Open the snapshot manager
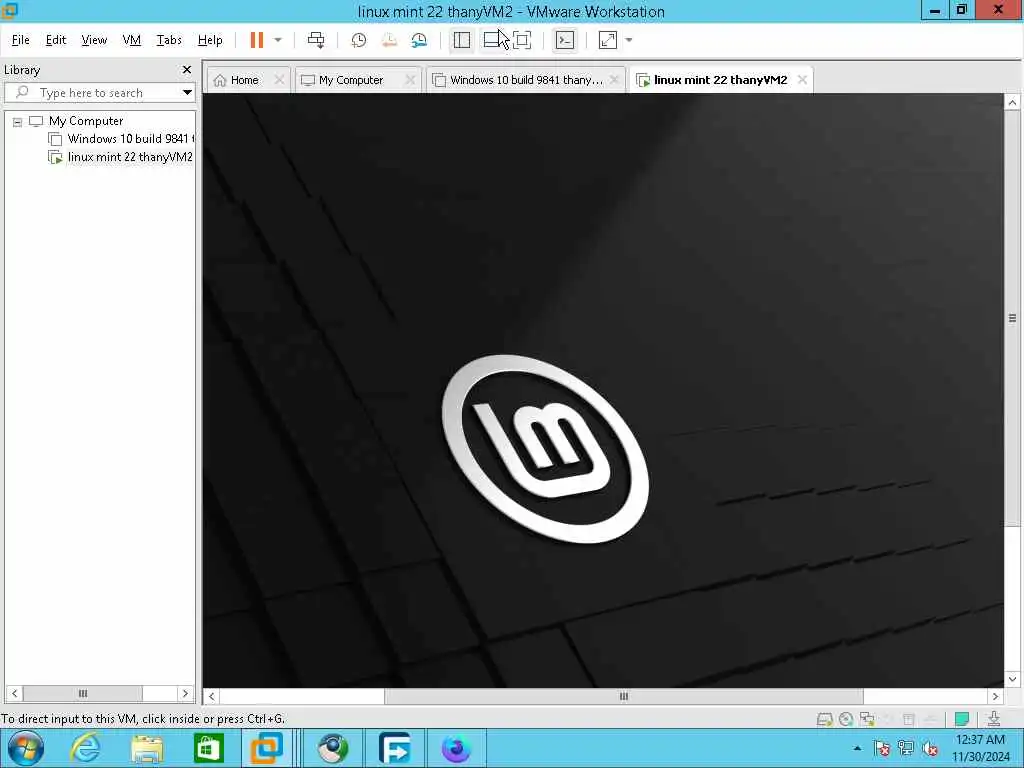The width and height of the screenshot is (1024, 768). (419, 40)
